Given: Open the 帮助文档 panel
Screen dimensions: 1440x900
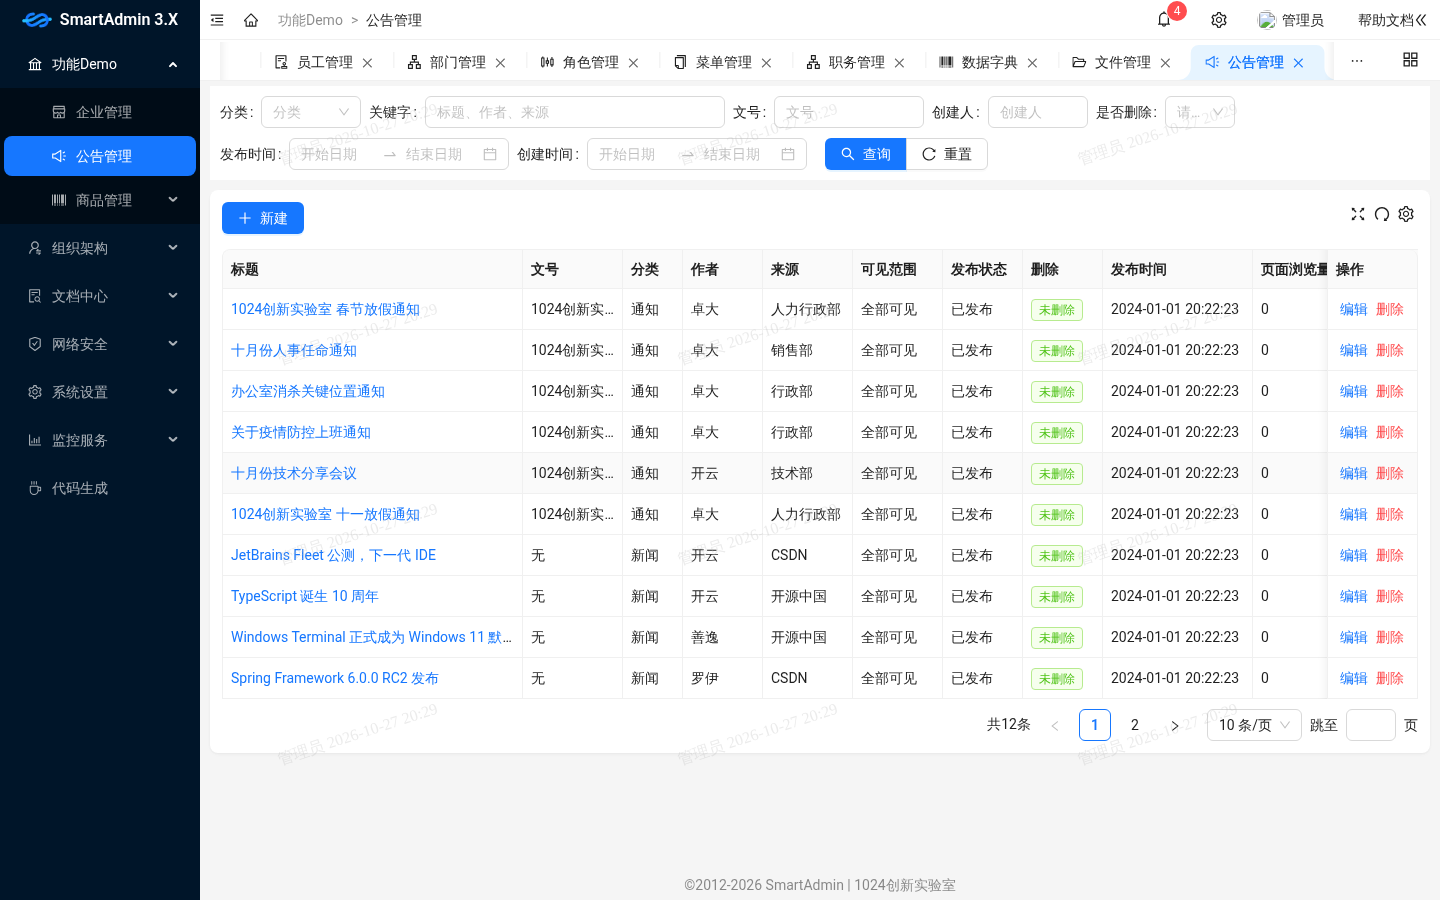Looking at the screenshot, I should [x=1392, y=20].
